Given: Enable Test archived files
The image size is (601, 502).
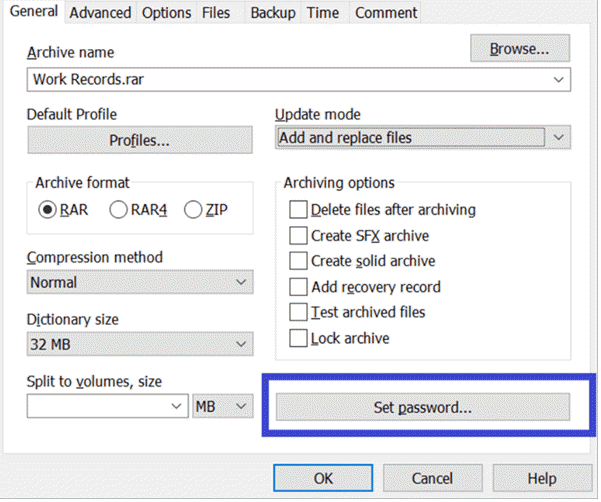Looking at the screenshot, I should tap(297, 312).
